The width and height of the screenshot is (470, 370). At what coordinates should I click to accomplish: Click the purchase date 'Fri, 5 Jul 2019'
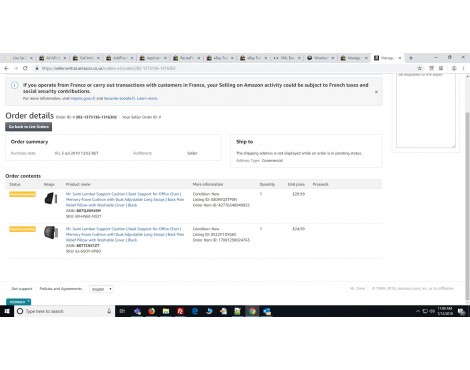click(x=76, y=153)
